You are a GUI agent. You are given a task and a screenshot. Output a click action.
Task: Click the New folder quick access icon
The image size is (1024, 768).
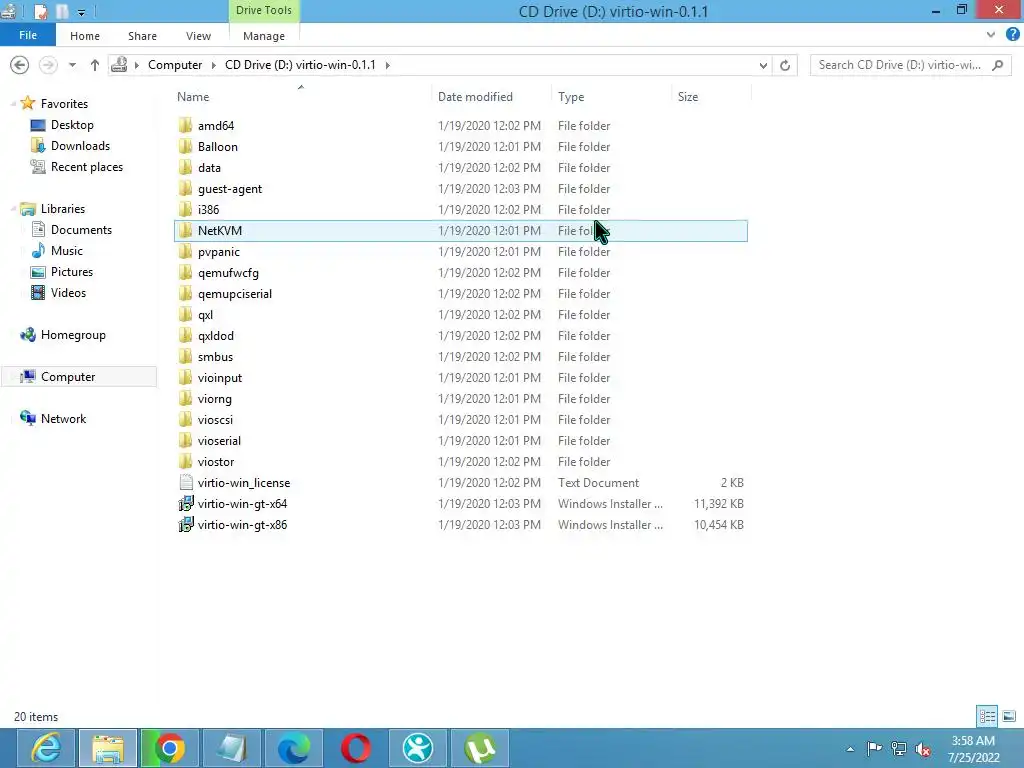(62, 11)
